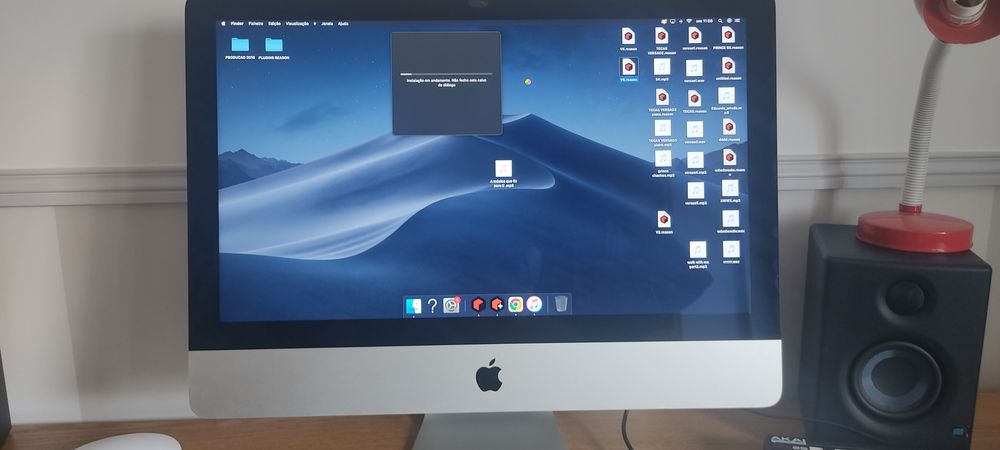Open System Preferences in the Dock
Viewport: 1000px width, 450px height.
click(x=452, y=306)
